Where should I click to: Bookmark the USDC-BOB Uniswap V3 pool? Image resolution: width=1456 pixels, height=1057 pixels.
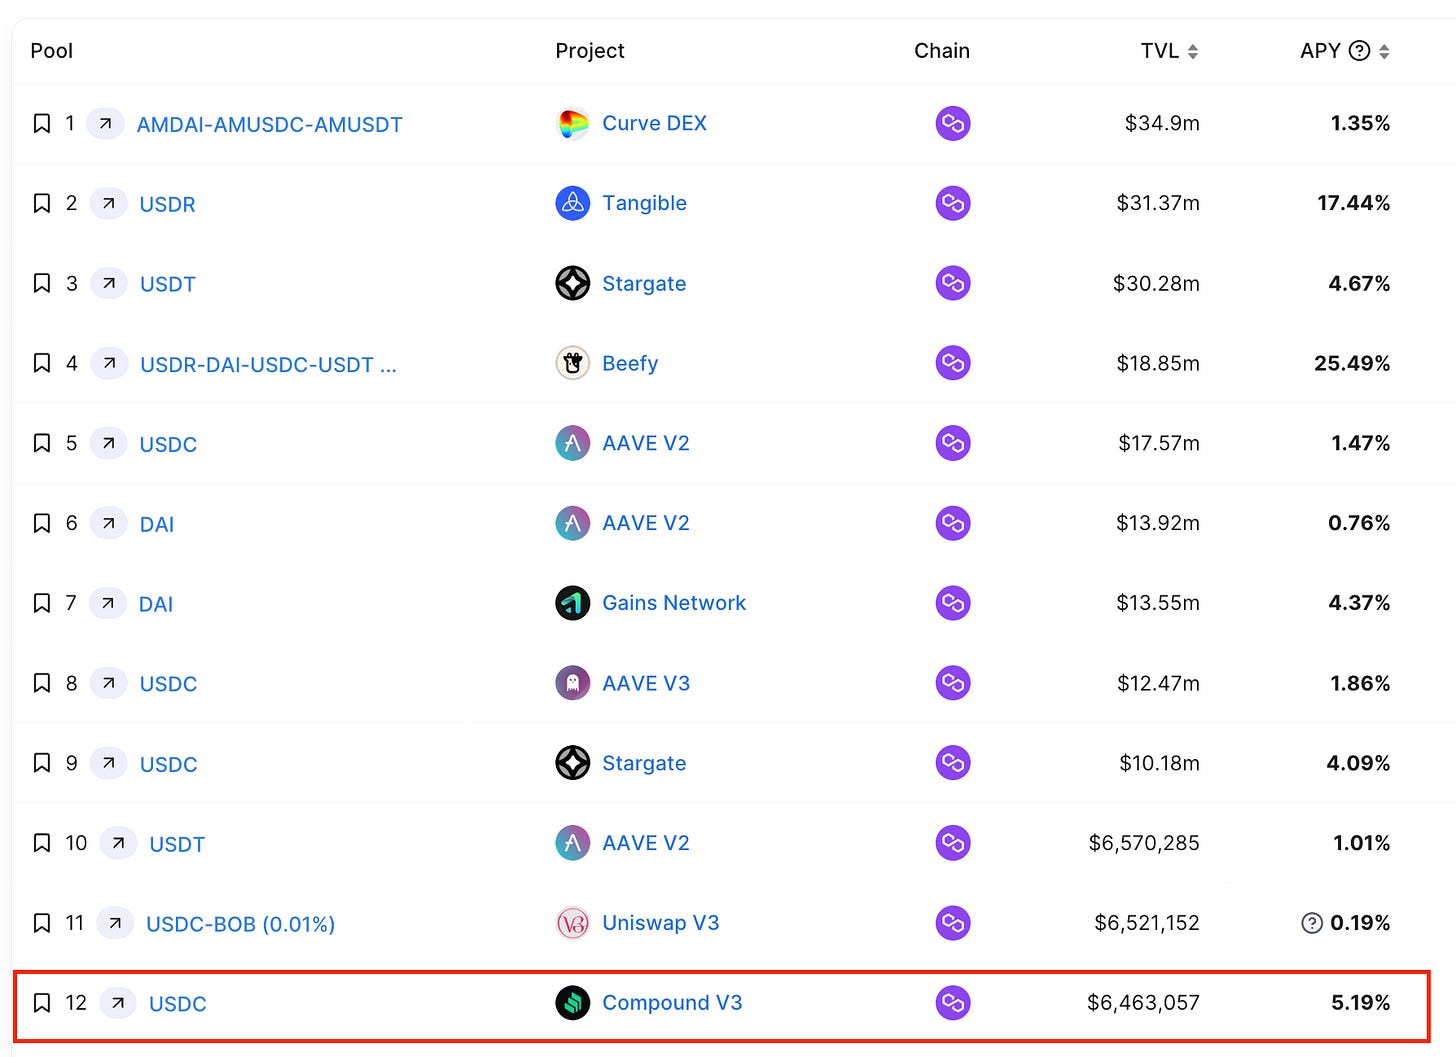click(x=42, y=923)
